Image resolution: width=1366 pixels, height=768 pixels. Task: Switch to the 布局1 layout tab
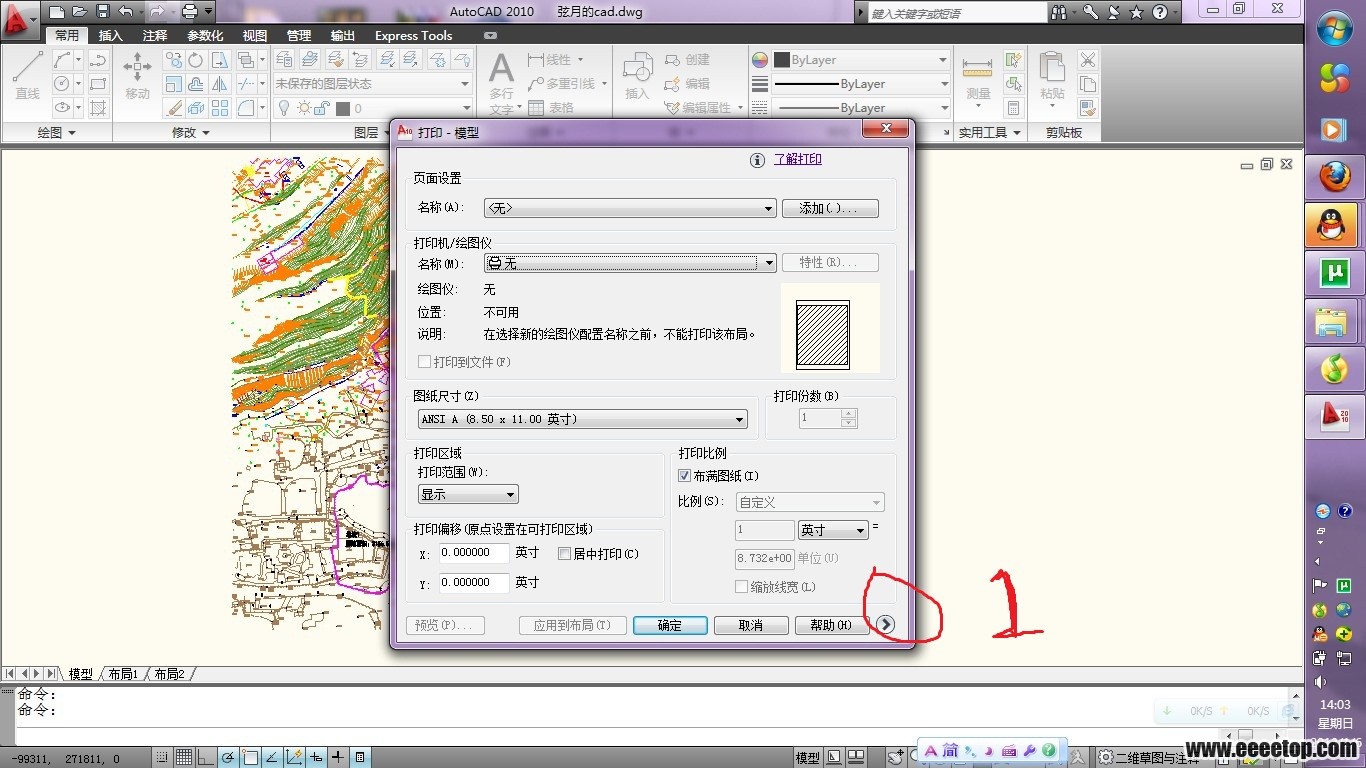(123, 674)
